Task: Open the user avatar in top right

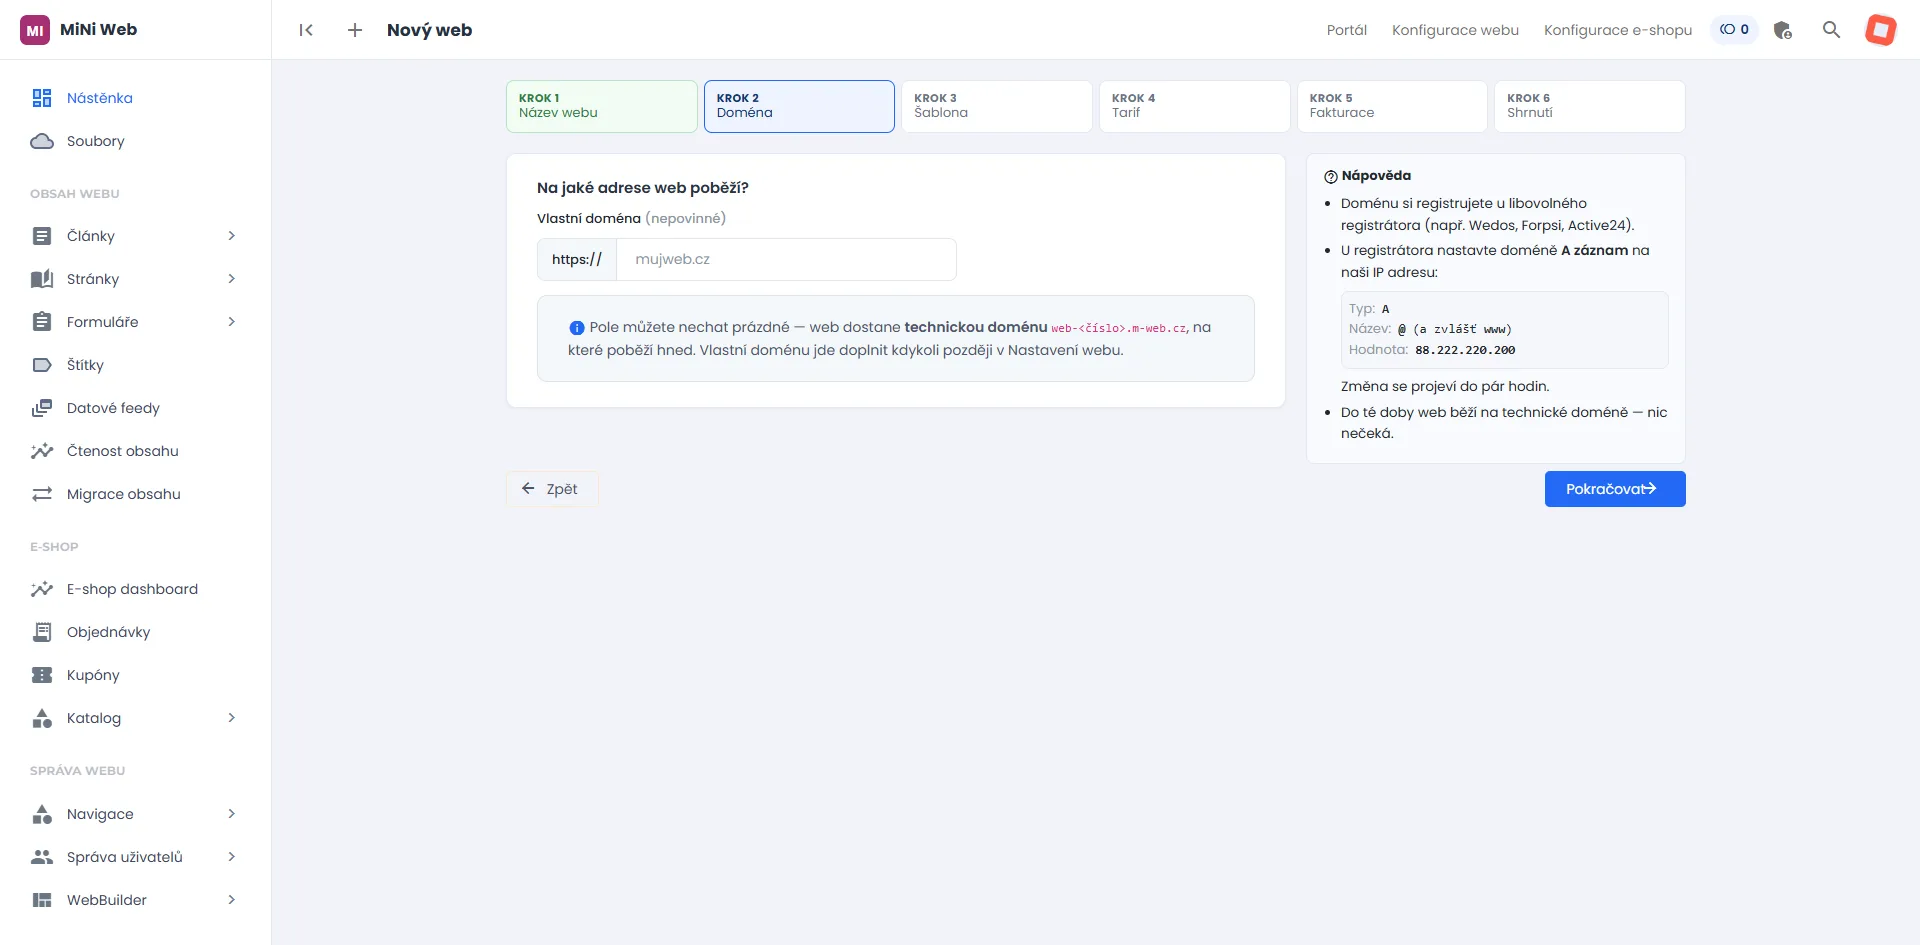Action: pos(1881,30)
